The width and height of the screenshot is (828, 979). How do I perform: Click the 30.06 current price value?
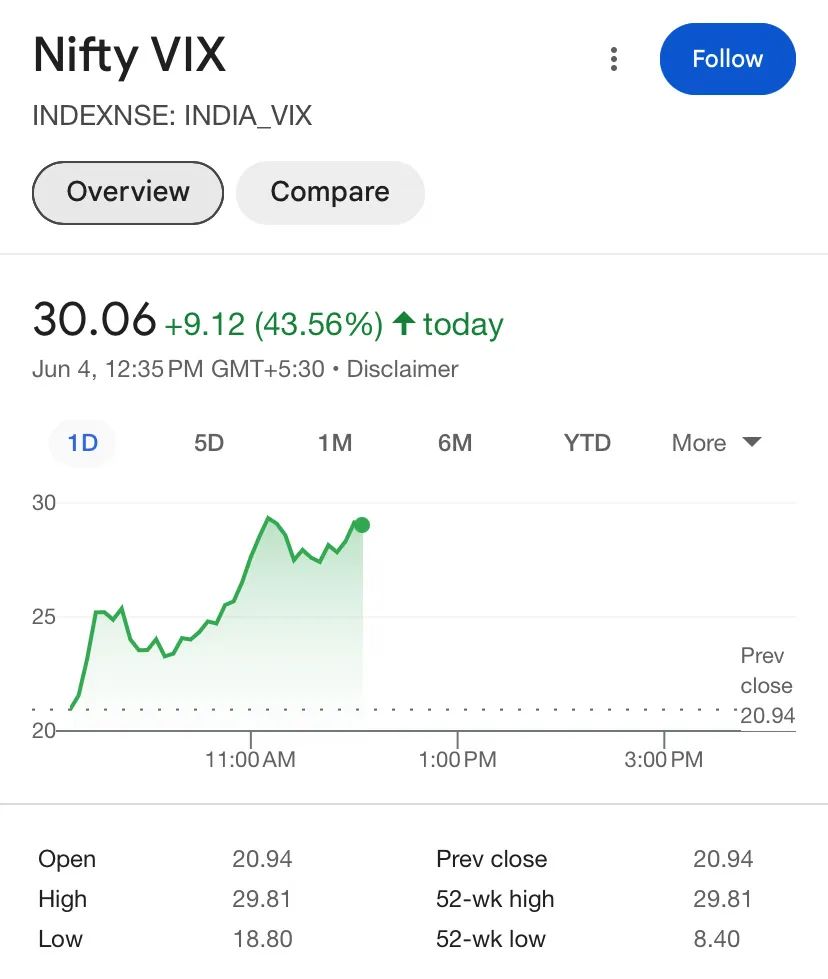tap(95, 320)
